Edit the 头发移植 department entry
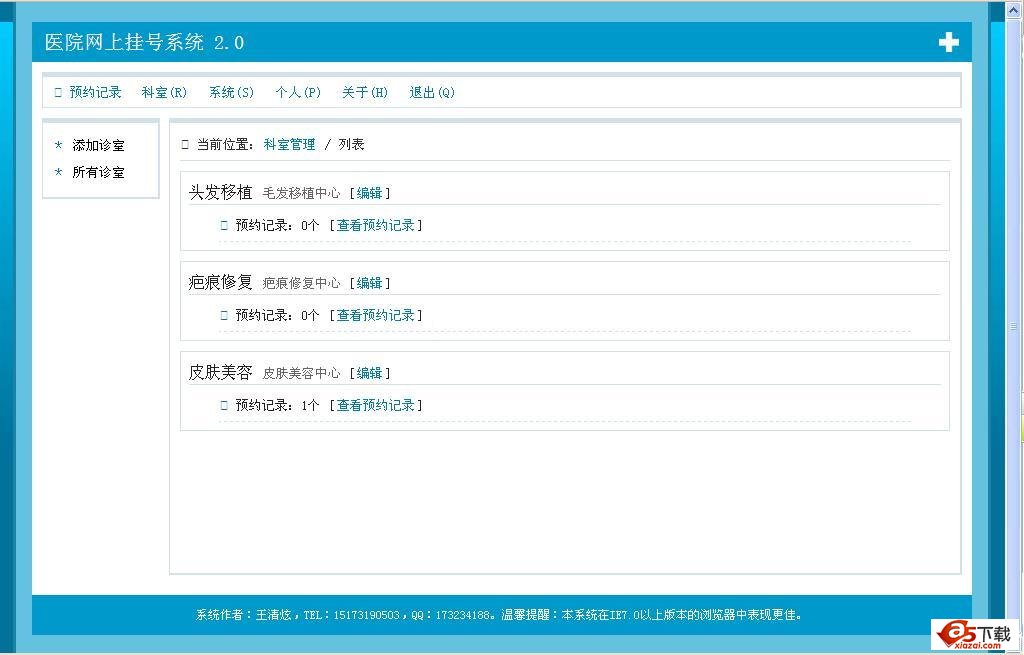The height and width of the screenshot is (655, 1024). (369, 192)
